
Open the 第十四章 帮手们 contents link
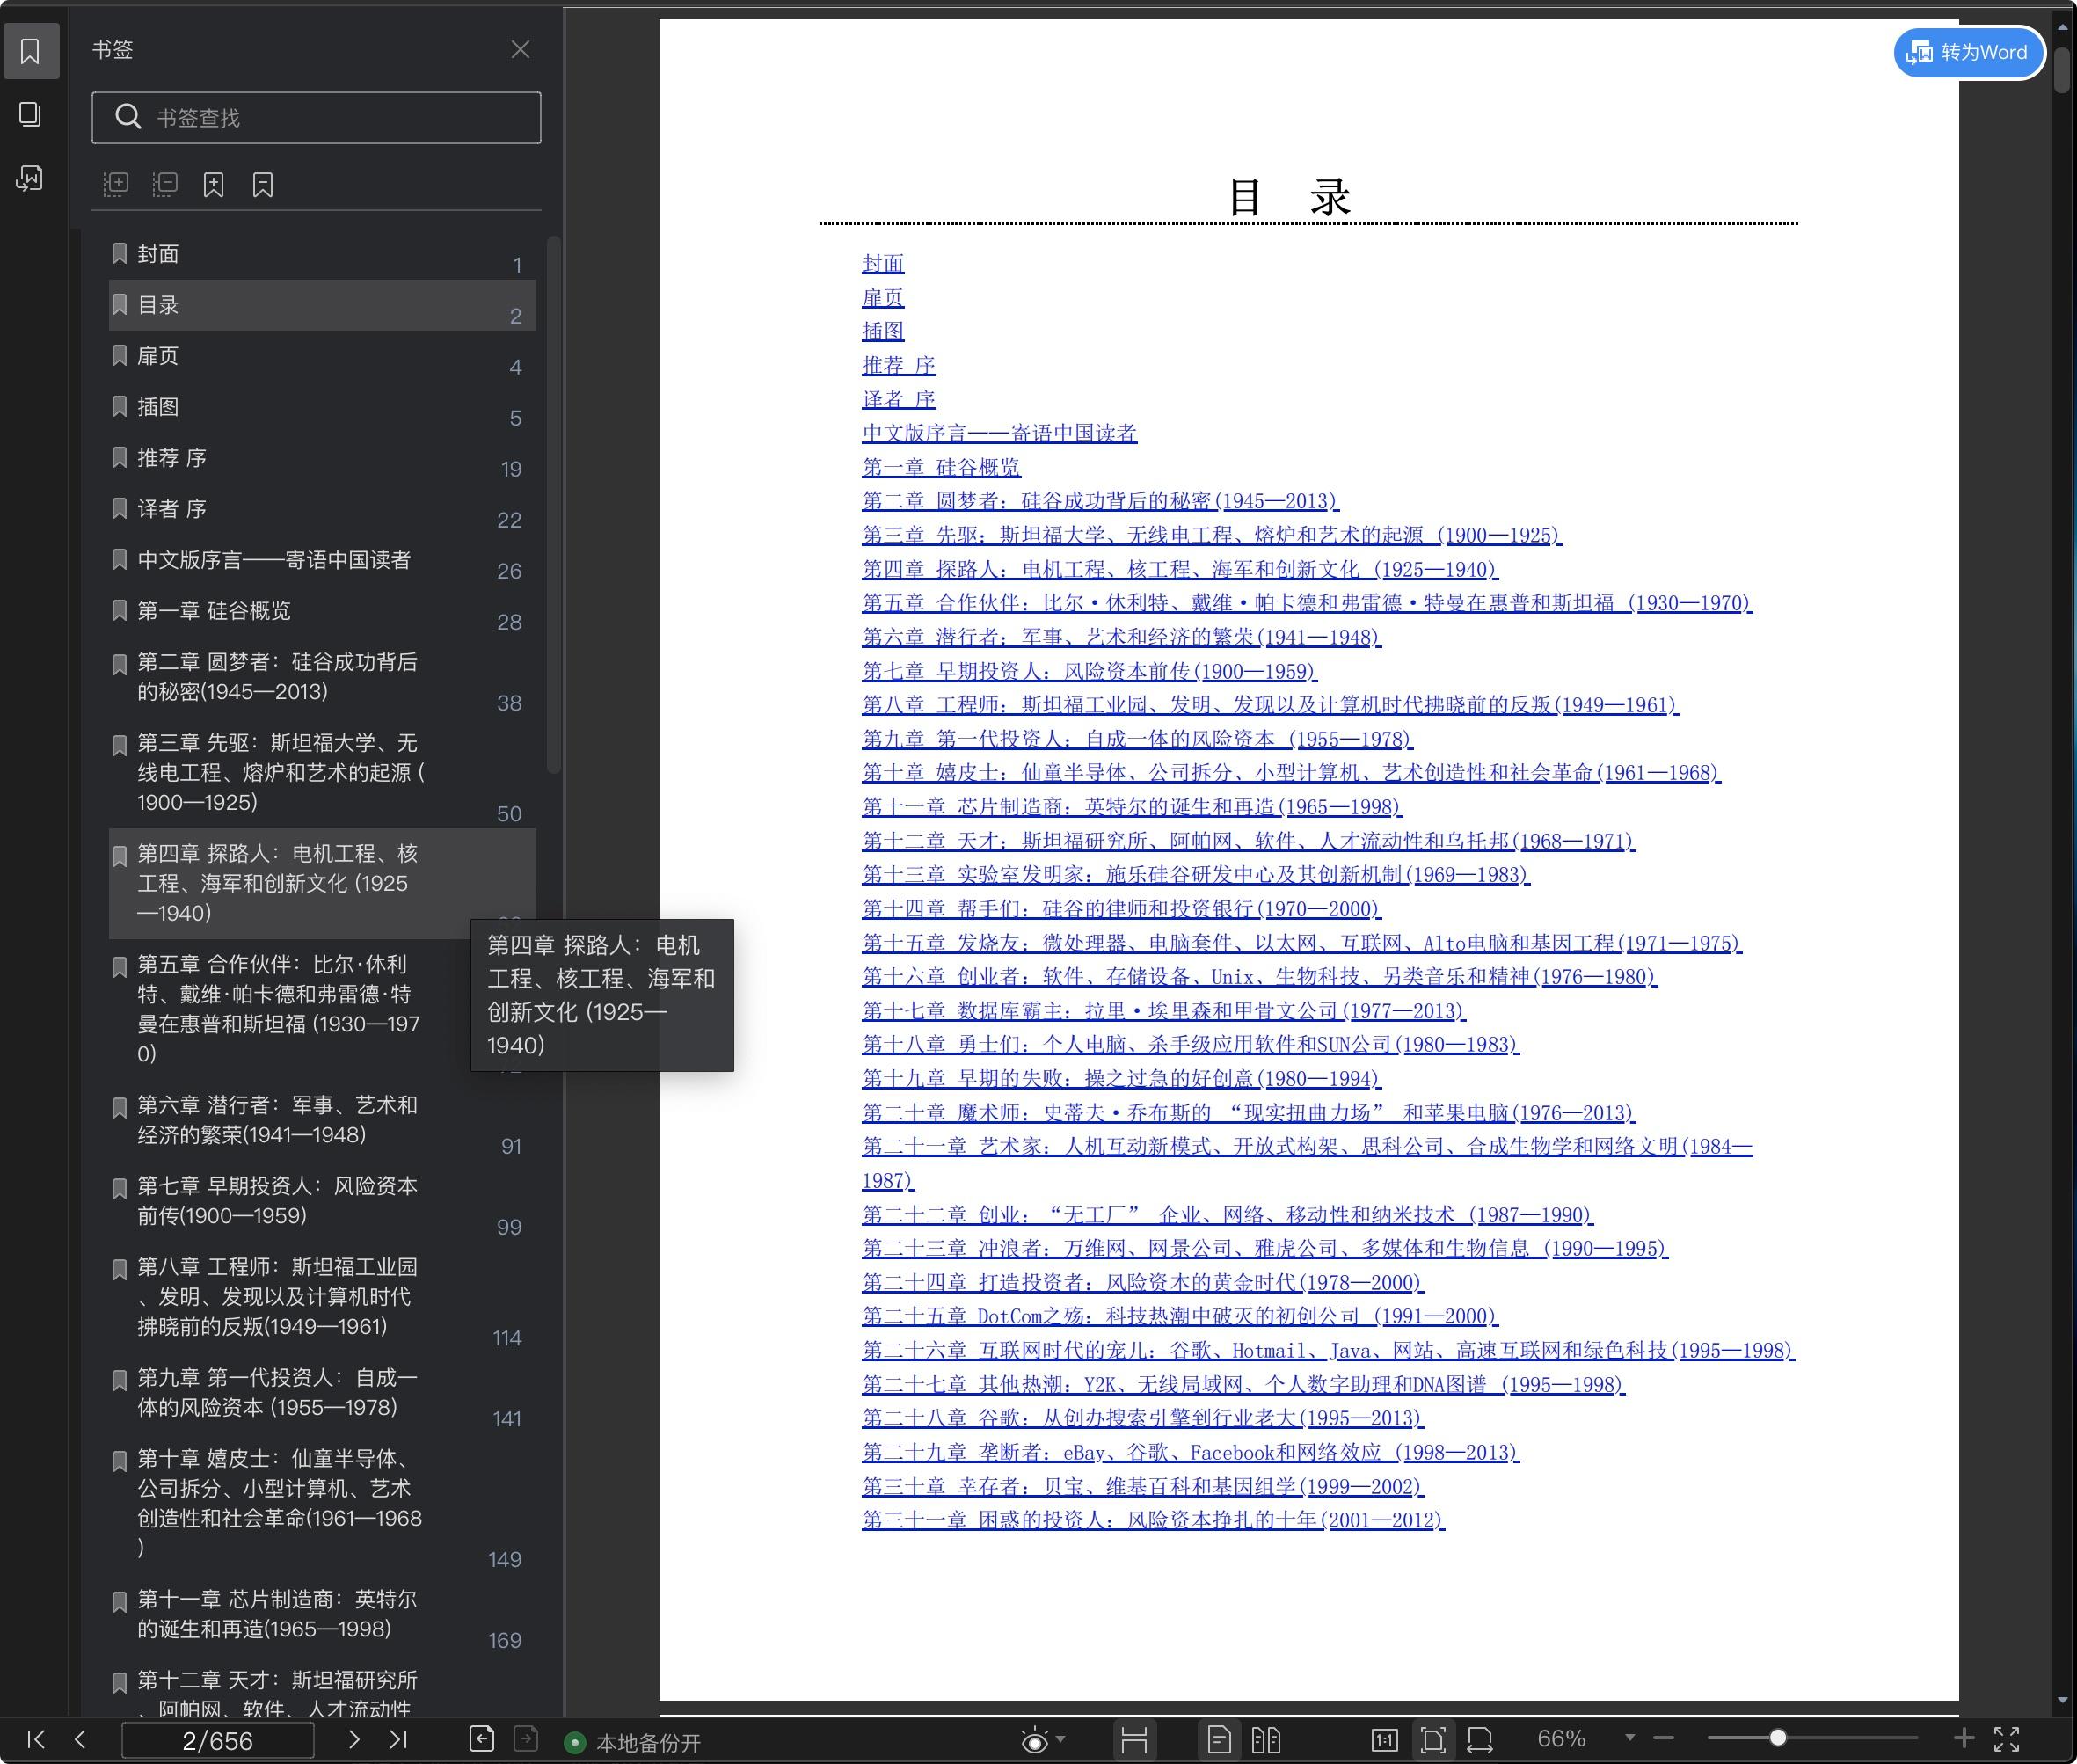(1121, 908)
